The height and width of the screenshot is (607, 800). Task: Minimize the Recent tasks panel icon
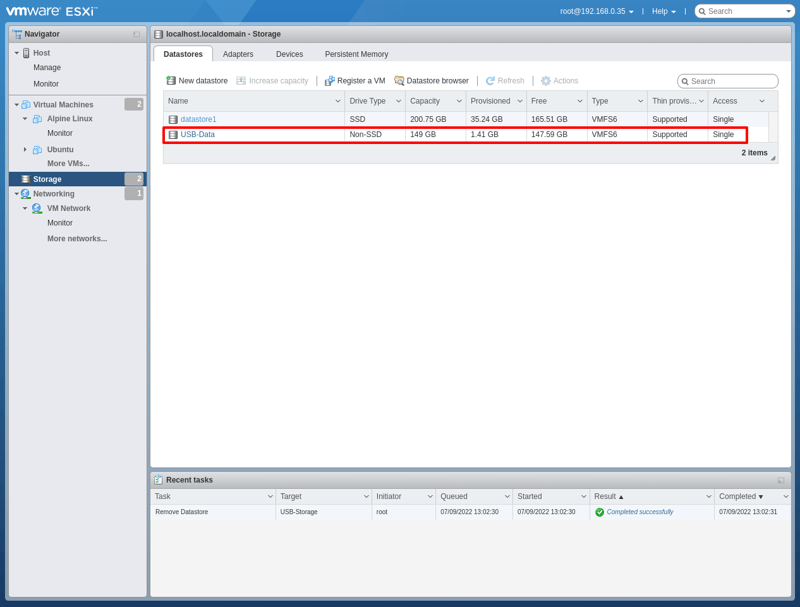pos(781,480)
